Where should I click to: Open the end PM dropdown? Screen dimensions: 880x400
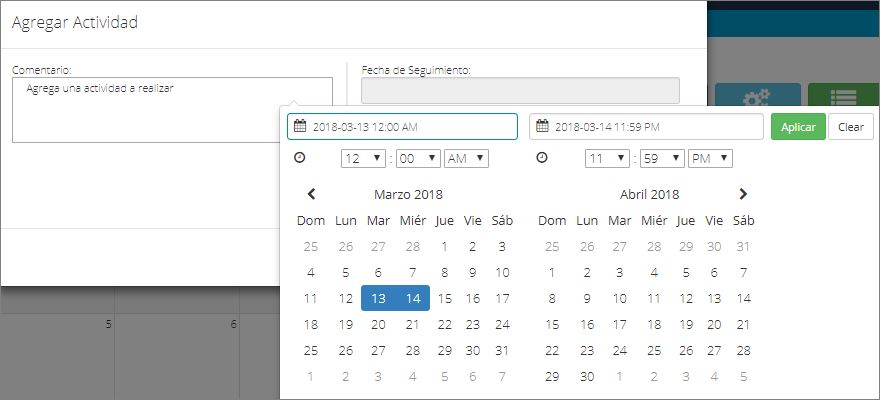click(x=711, y=159)
